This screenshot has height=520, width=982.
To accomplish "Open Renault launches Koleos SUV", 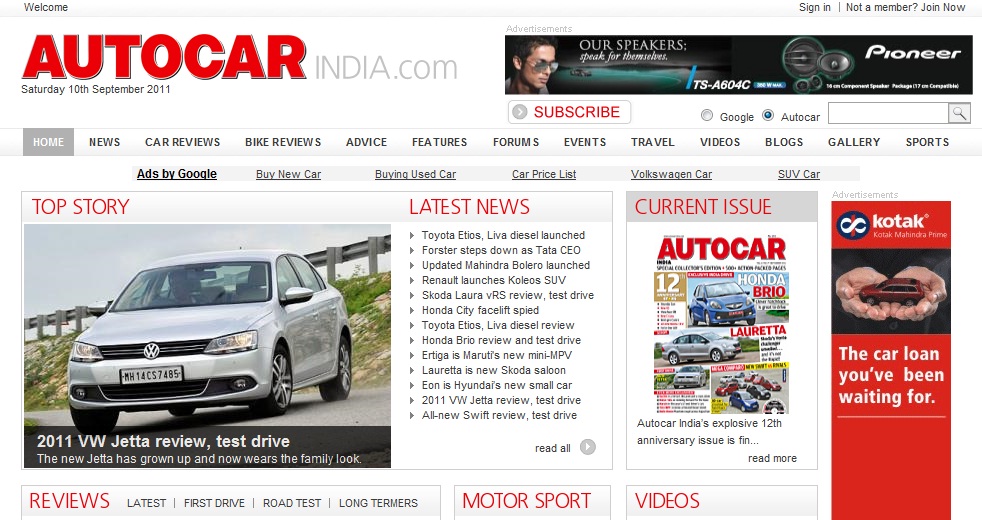I will point(494,281).
